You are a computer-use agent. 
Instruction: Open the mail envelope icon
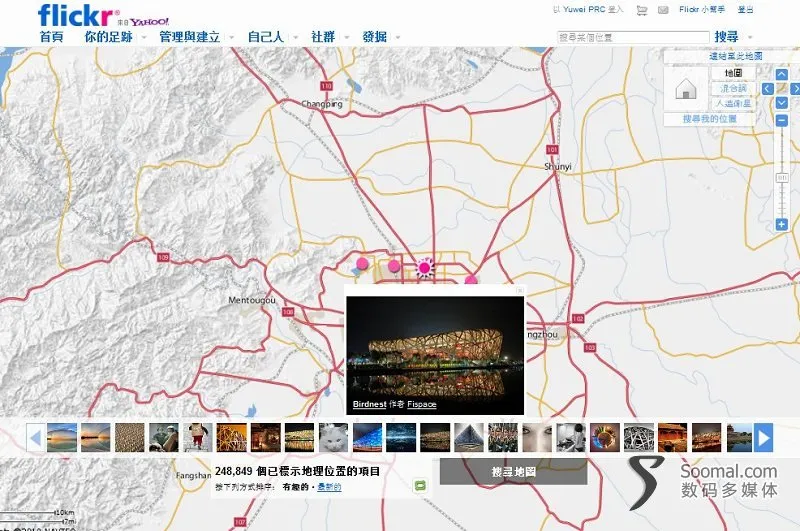pos(663,10)
